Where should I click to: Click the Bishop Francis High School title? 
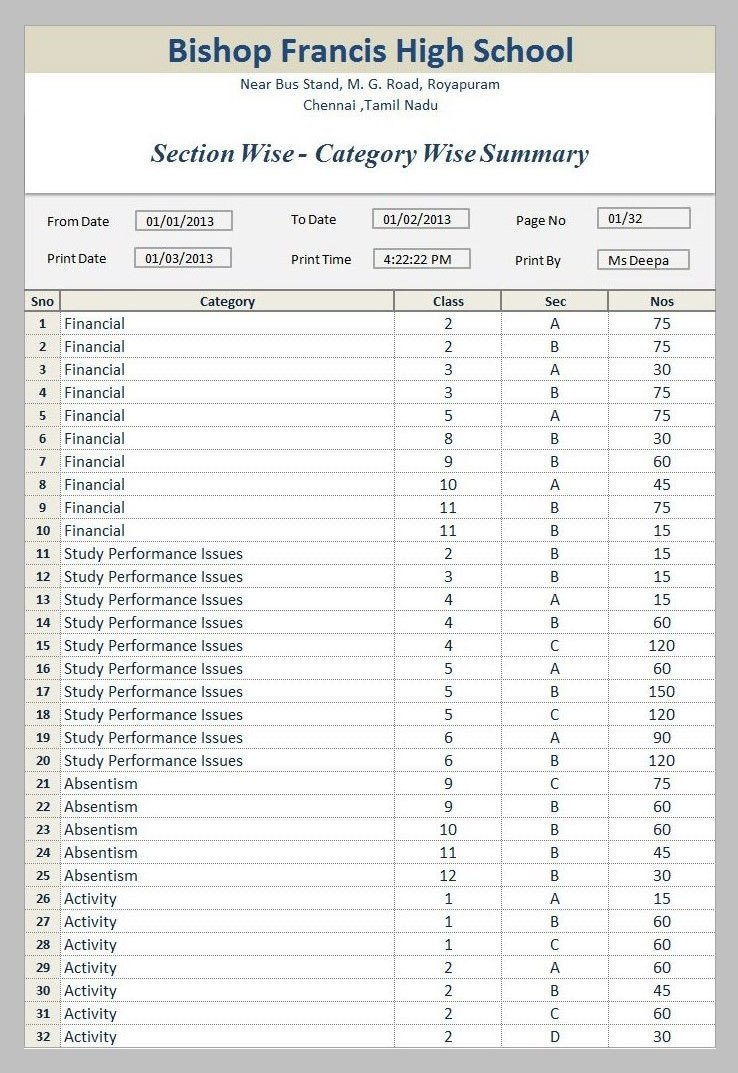pos(370,50)
